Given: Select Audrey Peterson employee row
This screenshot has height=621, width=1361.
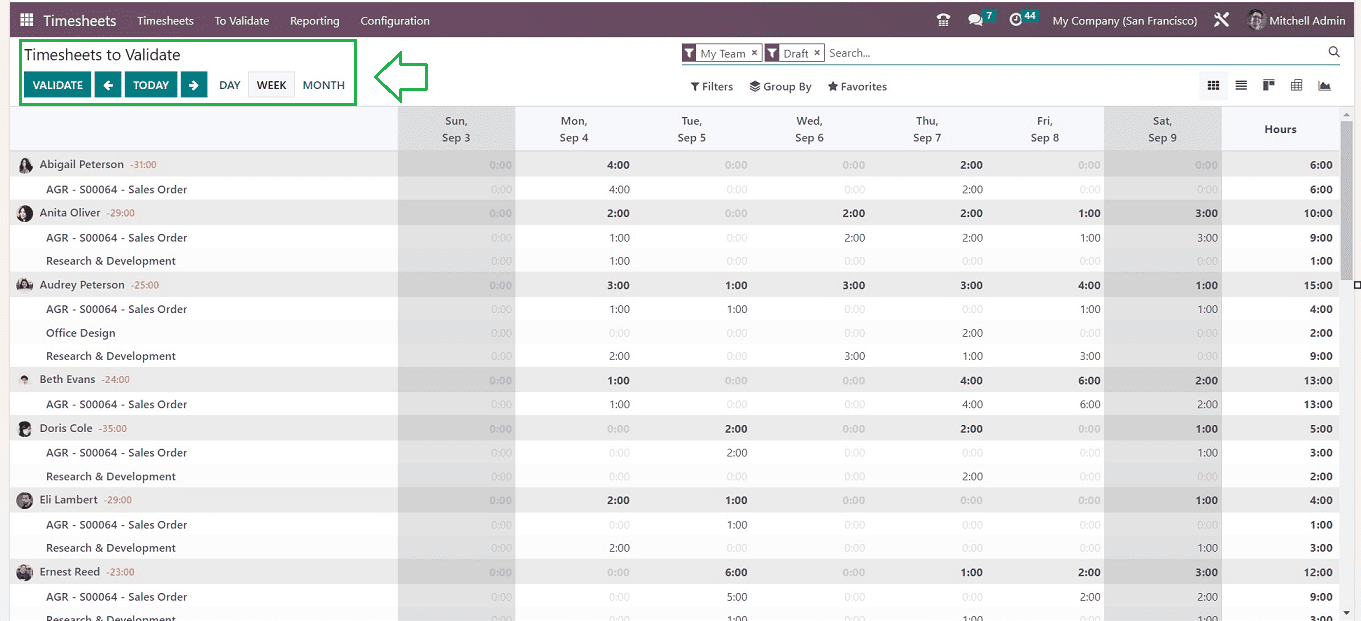Looking at the screenshot, I should point(675,285).
